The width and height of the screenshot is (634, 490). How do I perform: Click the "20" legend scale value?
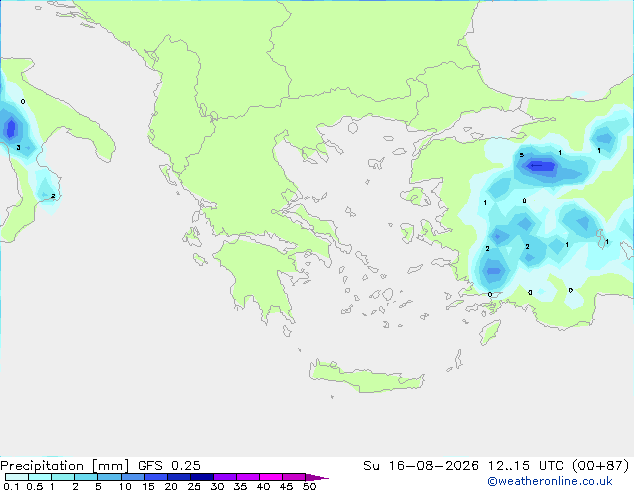click(171, 486)
